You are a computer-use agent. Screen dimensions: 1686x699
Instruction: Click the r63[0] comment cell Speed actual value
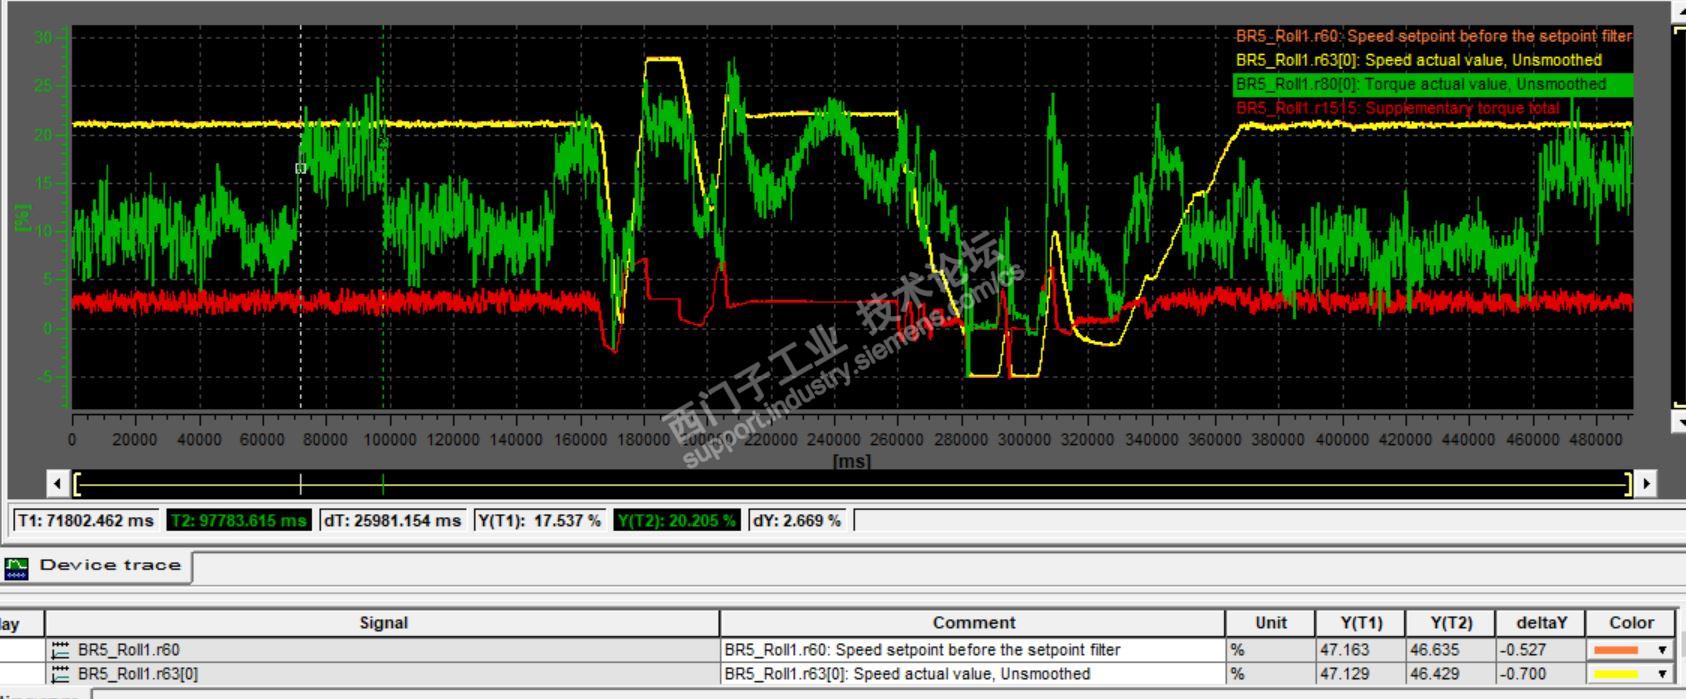tap(973, 674)
